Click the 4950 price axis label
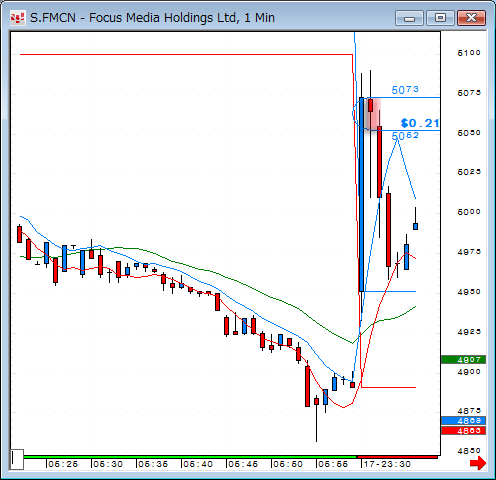Screen dimensions: 496x480 [x=469, y=292]
